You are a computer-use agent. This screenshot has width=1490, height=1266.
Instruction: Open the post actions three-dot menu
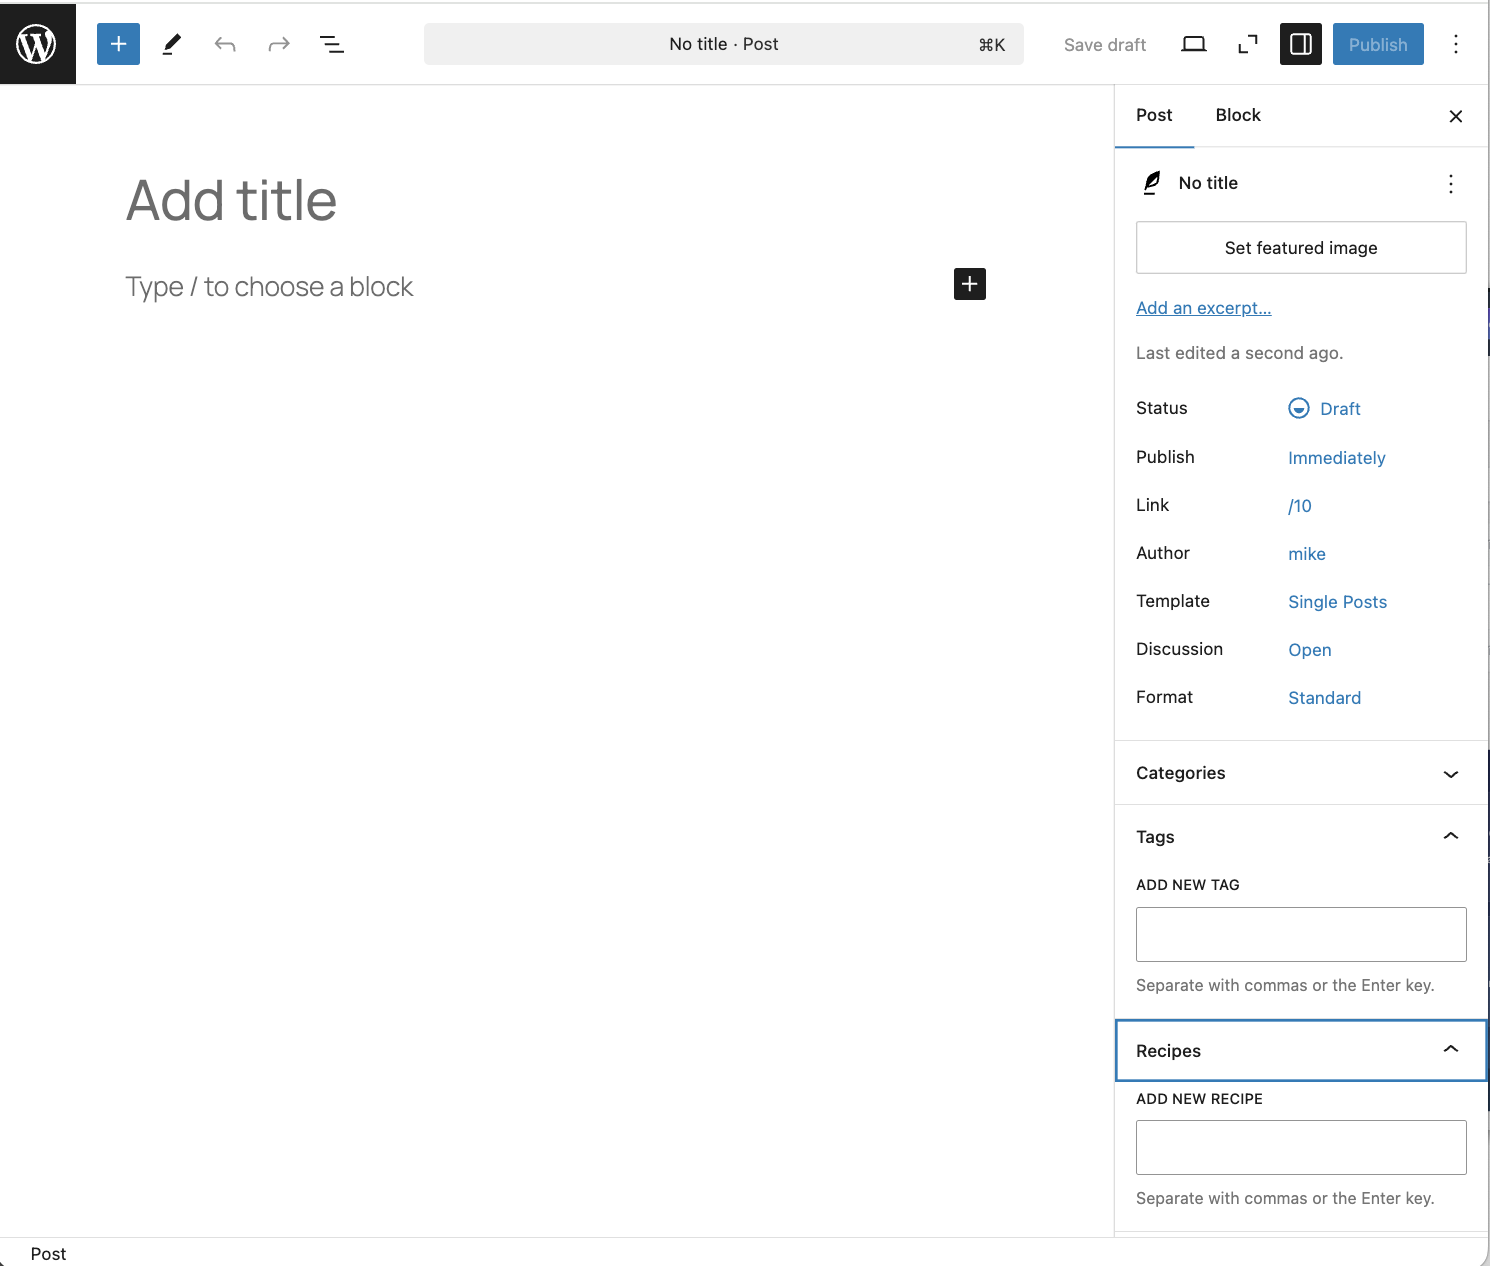pyautogui.click(x=1450, y=184)
